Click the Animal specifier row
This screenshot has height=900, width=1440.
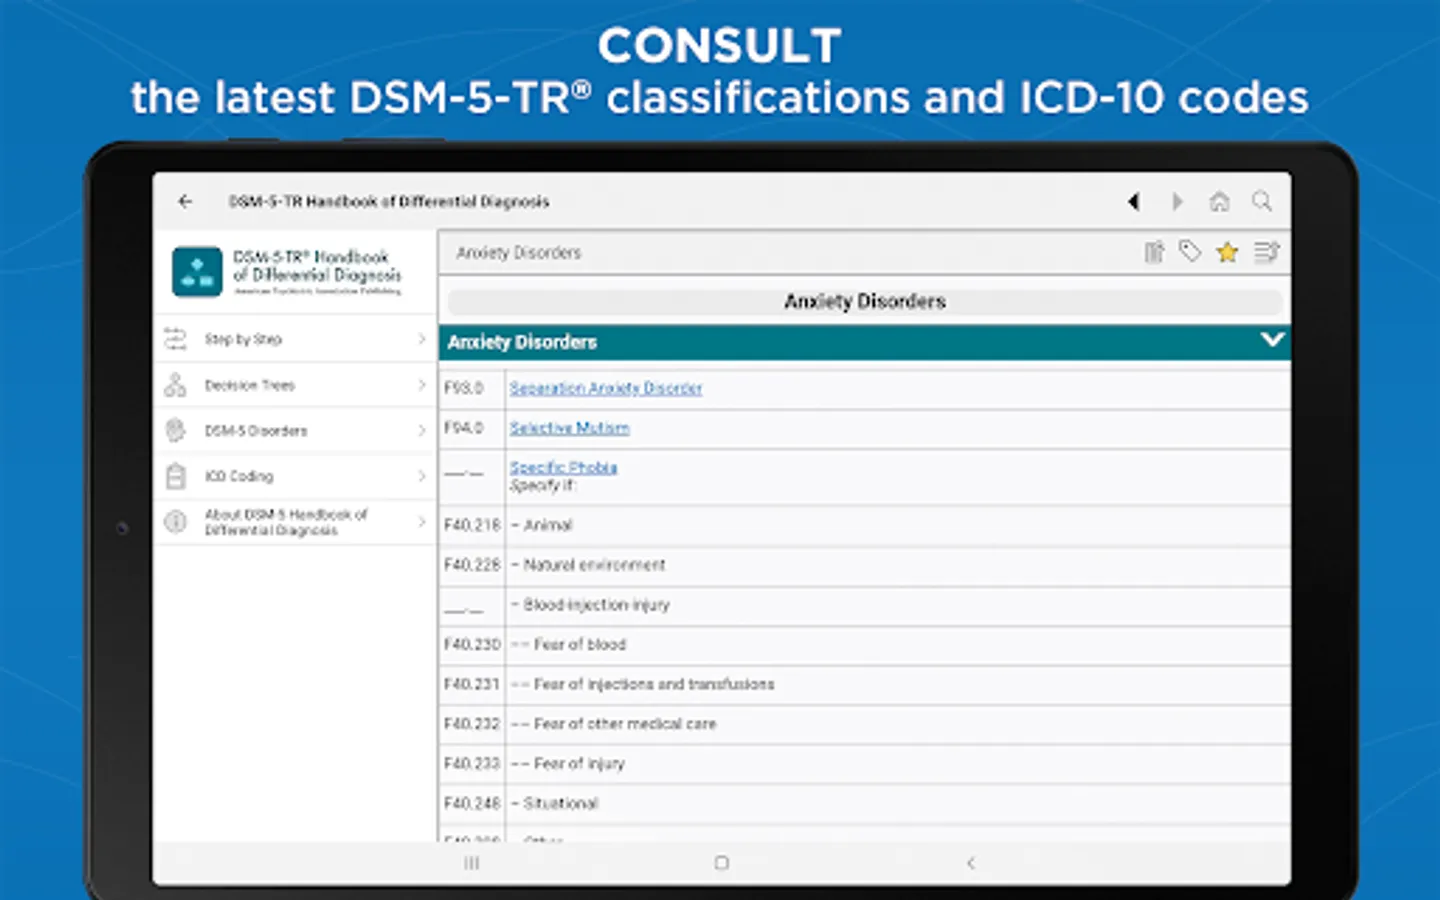pyautogui.click(x=897, y=525)
